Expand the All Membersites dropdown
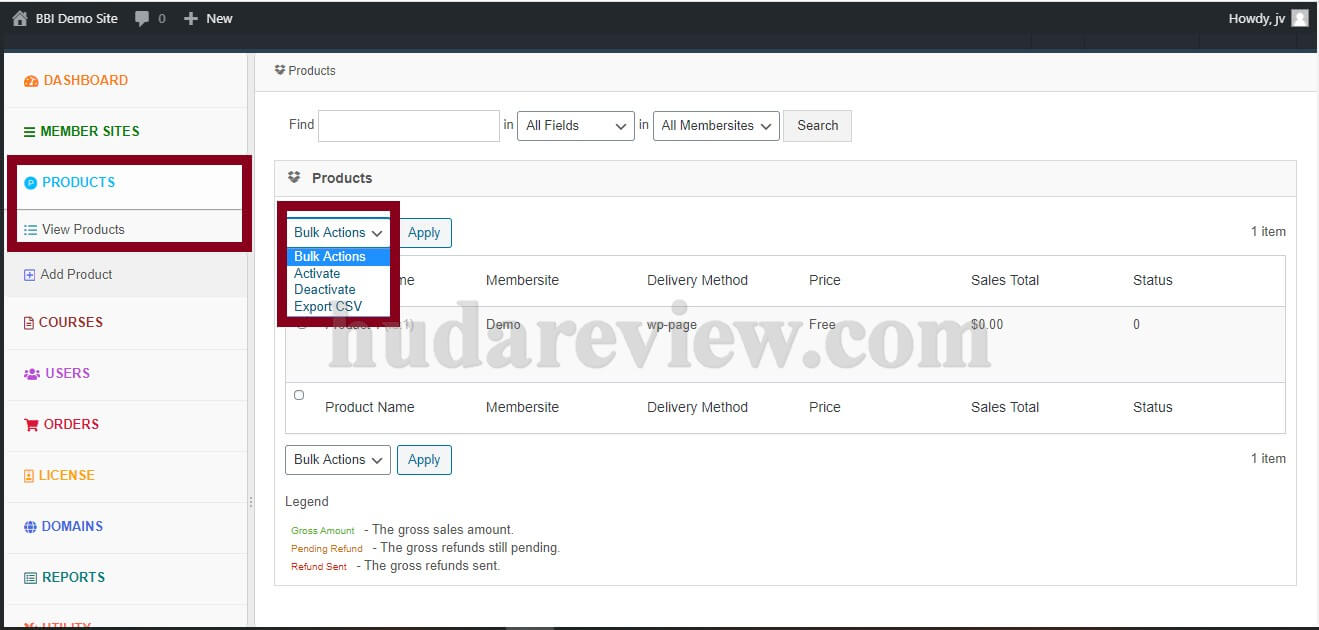1319x630 pixels. (x=715, y=126)
